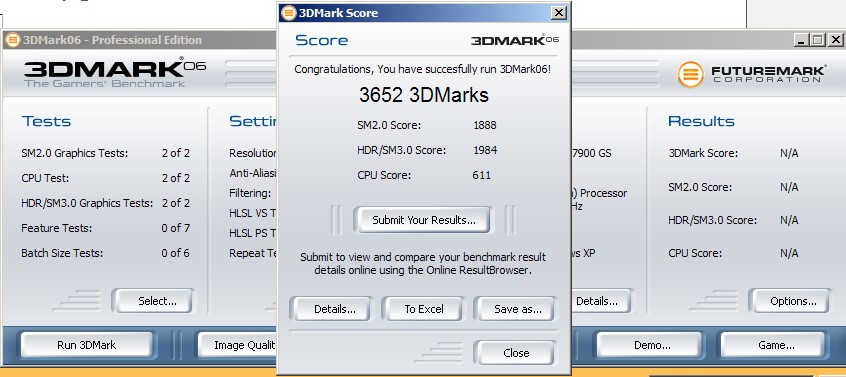
Task: Click the '3652 3DMarks' score text
Action: [x=424, y=95]
